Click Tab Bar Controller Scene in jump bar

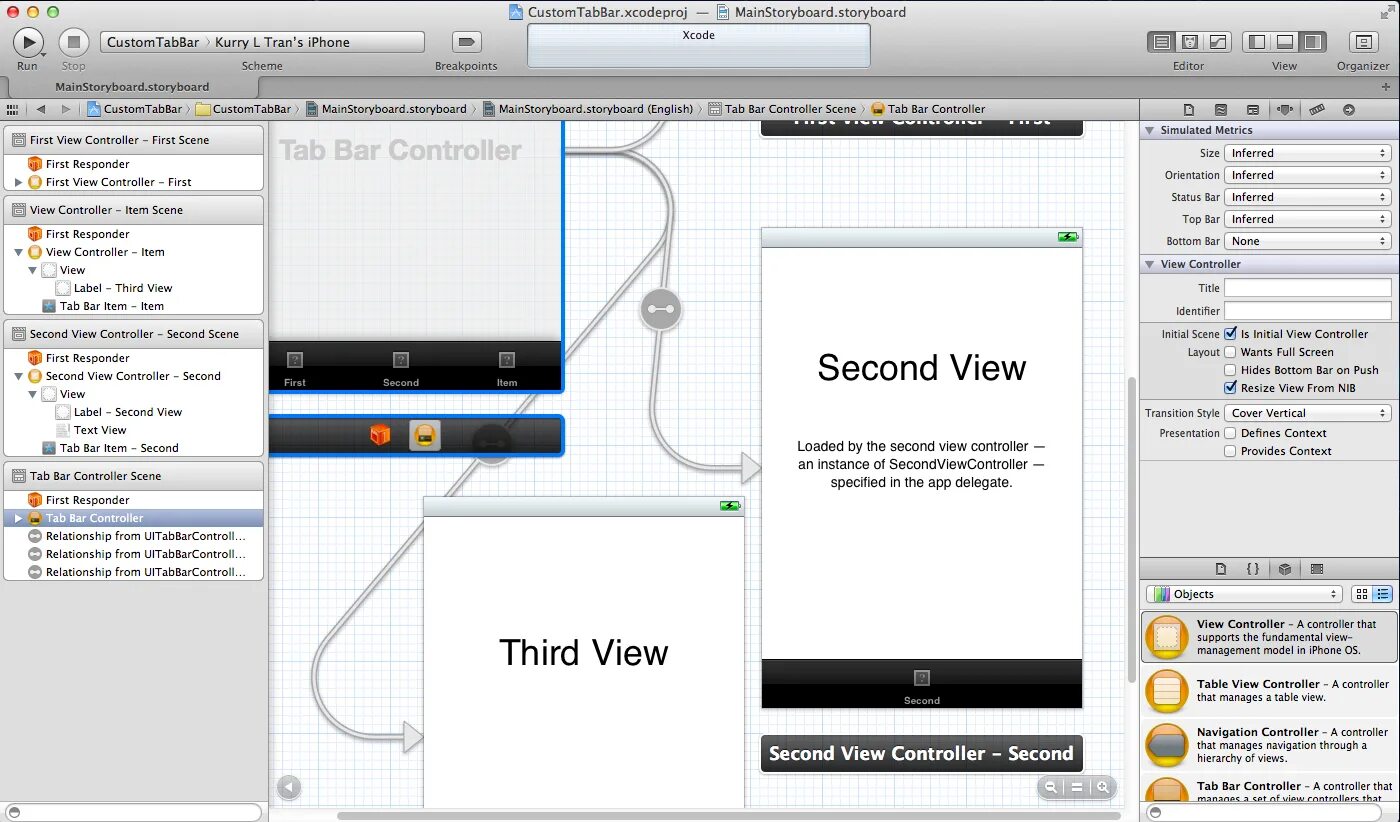[782, 109]
